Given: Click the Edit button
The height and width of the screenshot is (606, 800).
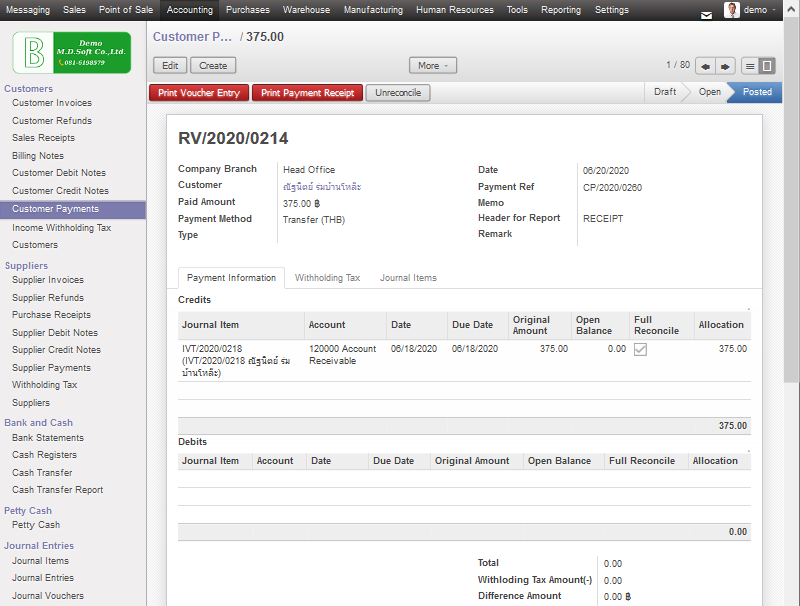Looking at the screenshot, I should (170, 66).
